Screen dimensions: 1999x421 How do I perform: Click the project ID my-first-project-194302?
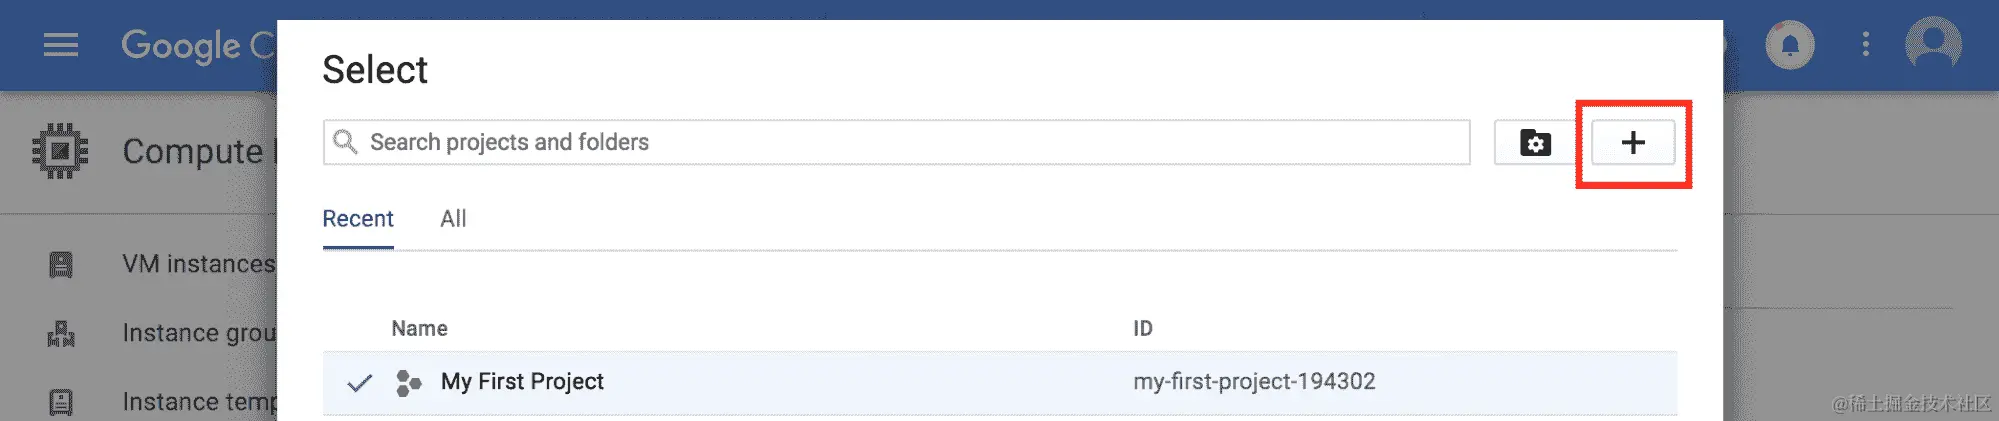(1254, 381)
